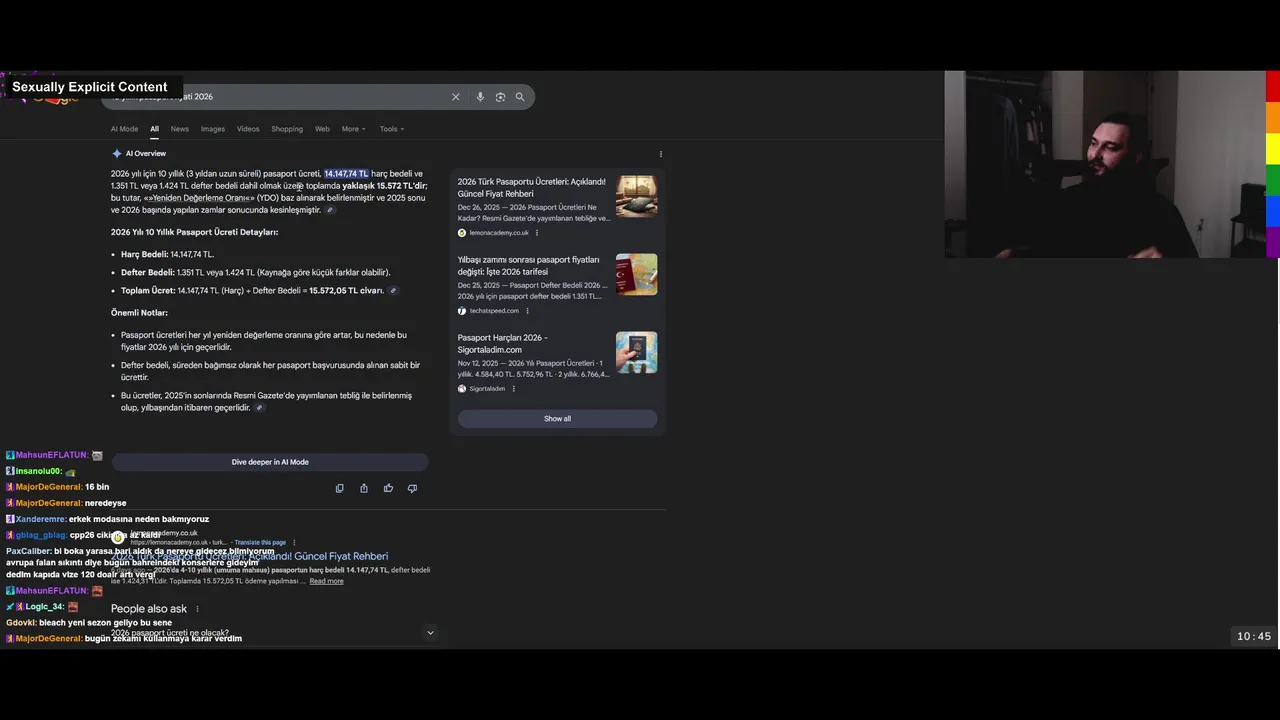Open three-dot menu beside Sigortaladim source
This screenshot has height=720, width=1280.
pos(513,389)
